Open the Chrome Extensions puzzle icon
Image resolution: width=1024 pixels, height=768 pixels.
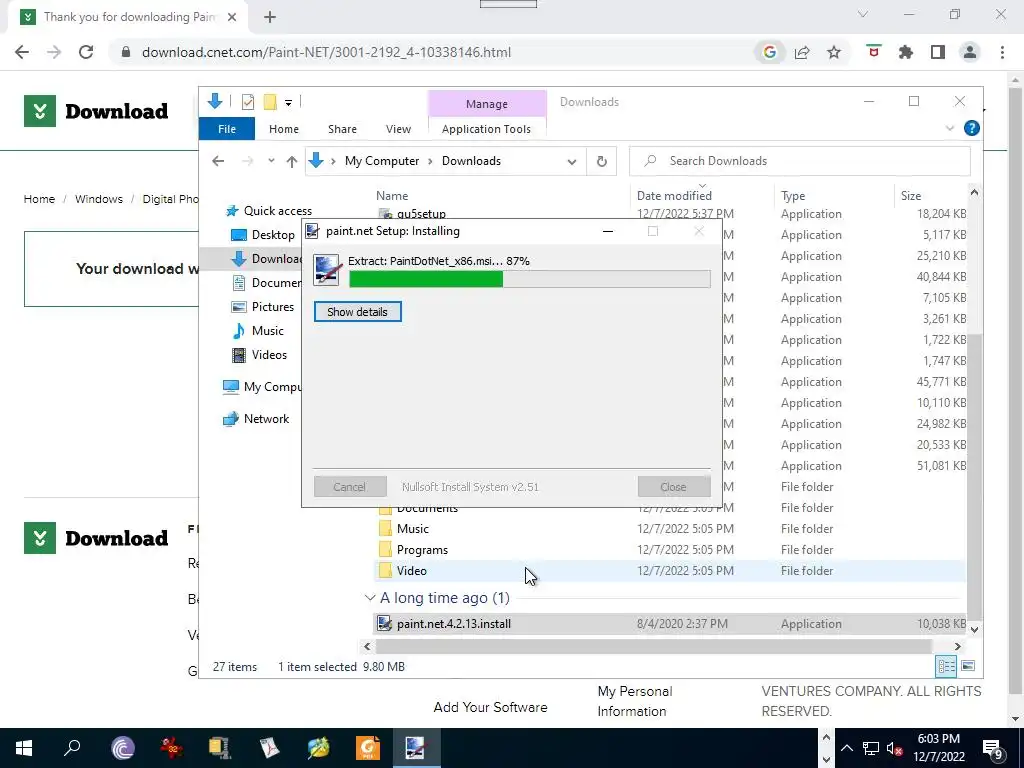(906, 52)
